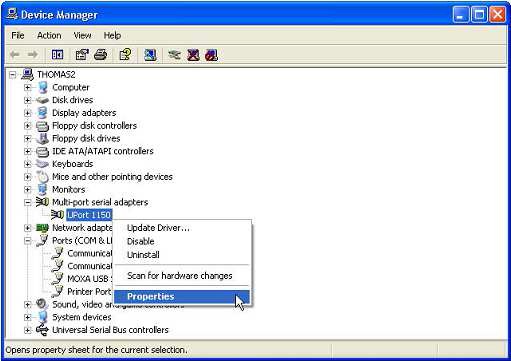
Task: Select the MOXA USB serial port entry
Action: tap(90, 279)
